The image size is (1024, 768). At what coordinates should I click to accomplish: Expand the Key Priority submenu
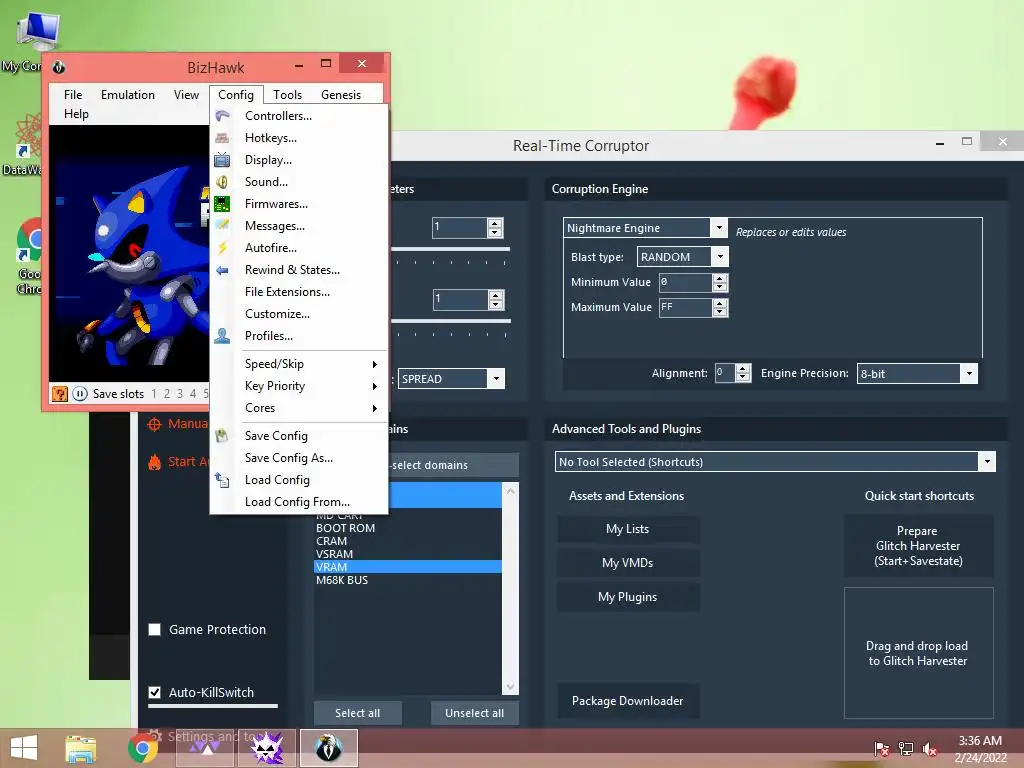pyautogui.click(x=298, y=386)
